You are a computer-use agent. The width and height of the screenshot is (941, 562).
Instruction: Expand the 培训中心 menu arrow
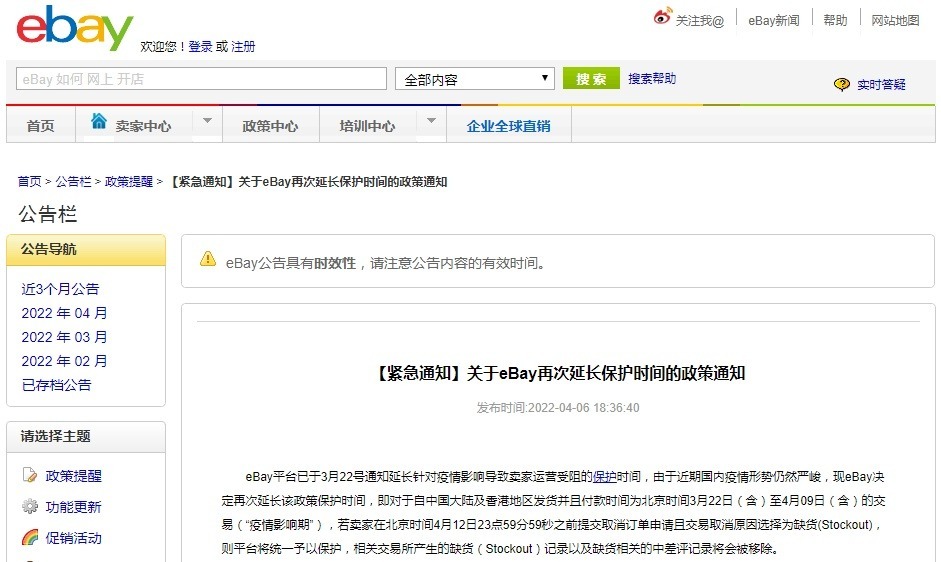(x=431, y=122)
